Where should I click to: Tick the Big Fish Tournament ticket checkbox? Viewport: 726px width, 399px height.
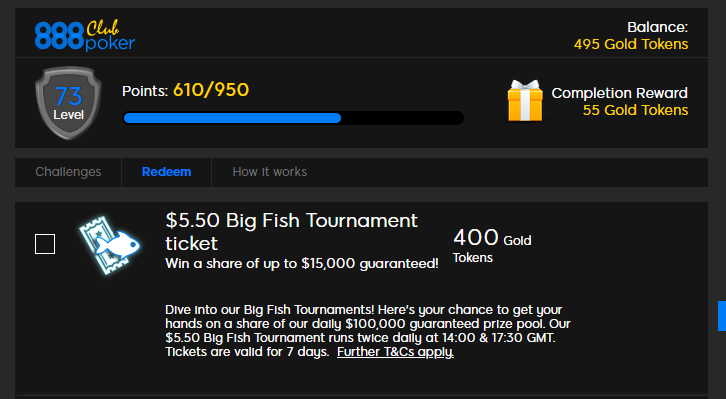tap(45, 244)
